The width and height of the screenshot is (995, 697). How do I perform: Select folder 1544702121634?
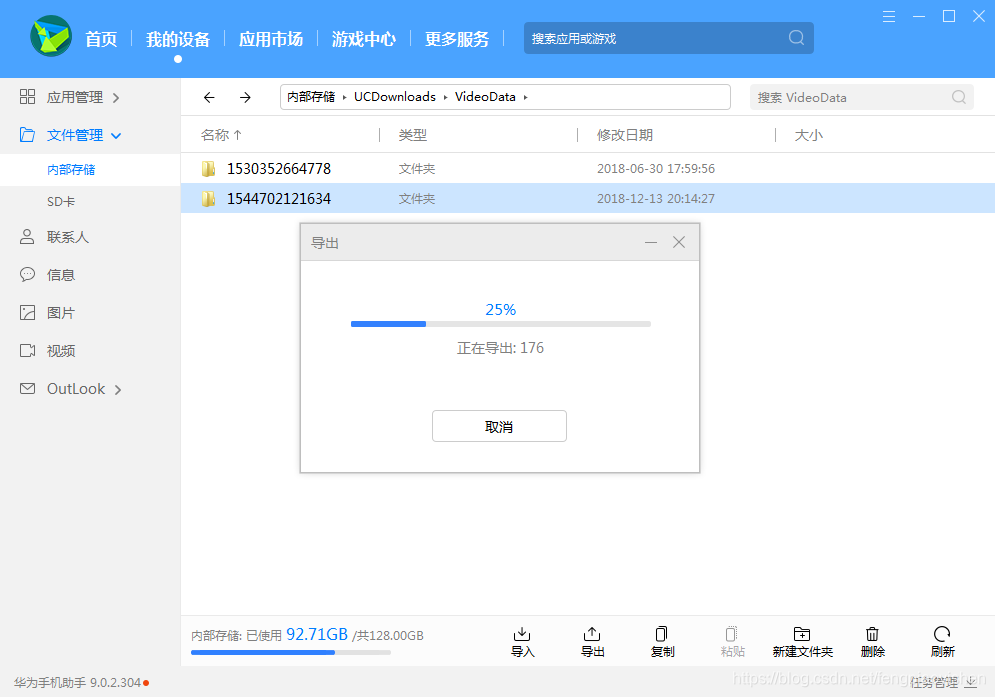[x=588, y=198]
